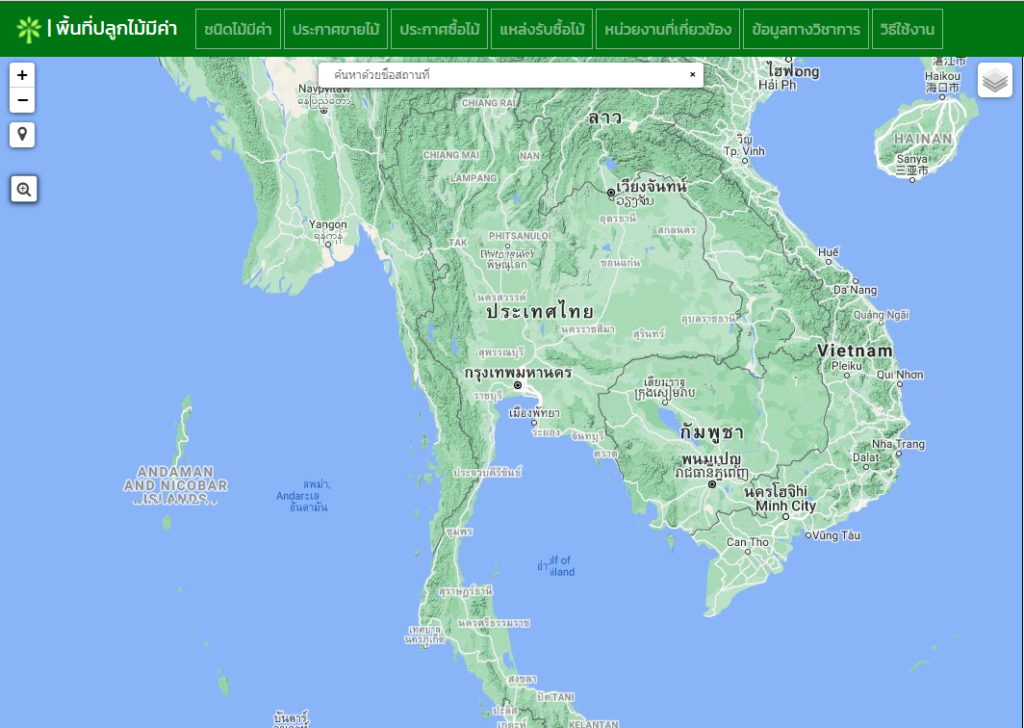Click the Yangon city marker on map
Viewport: 1024px width, 728px height.
(327, 242)
